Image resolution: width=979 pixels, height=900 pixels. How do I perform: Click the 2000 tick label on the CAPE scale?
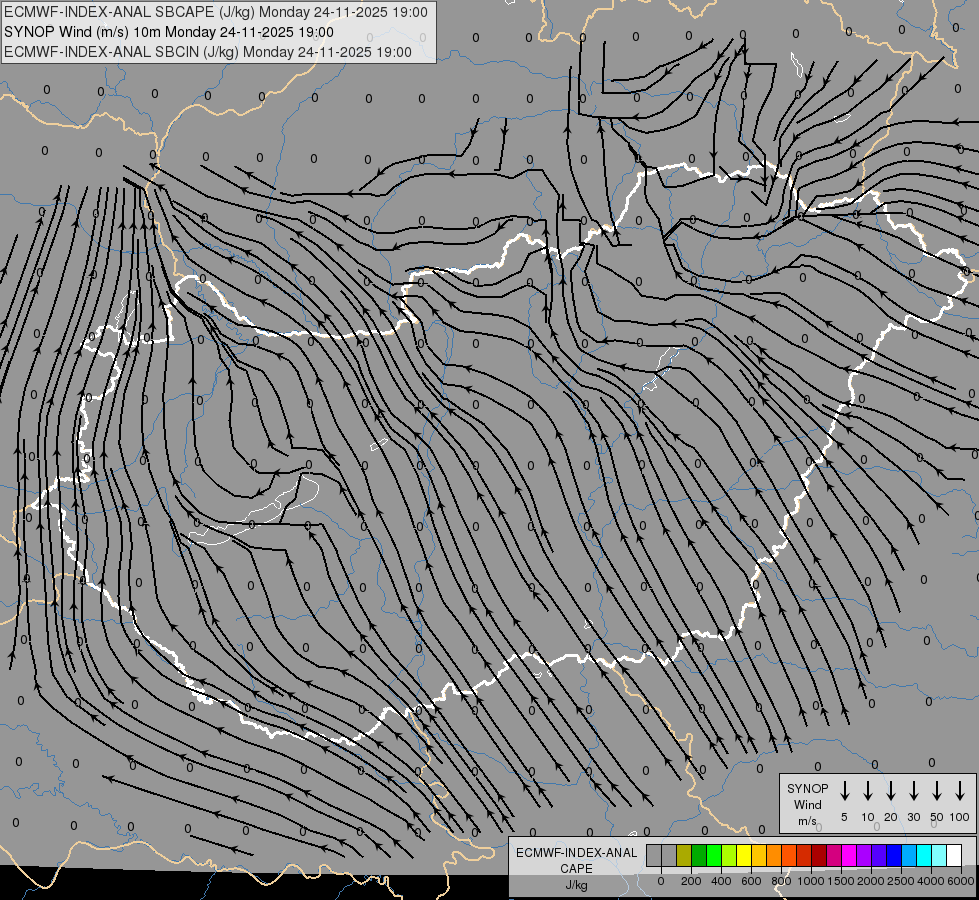[871, 881]
